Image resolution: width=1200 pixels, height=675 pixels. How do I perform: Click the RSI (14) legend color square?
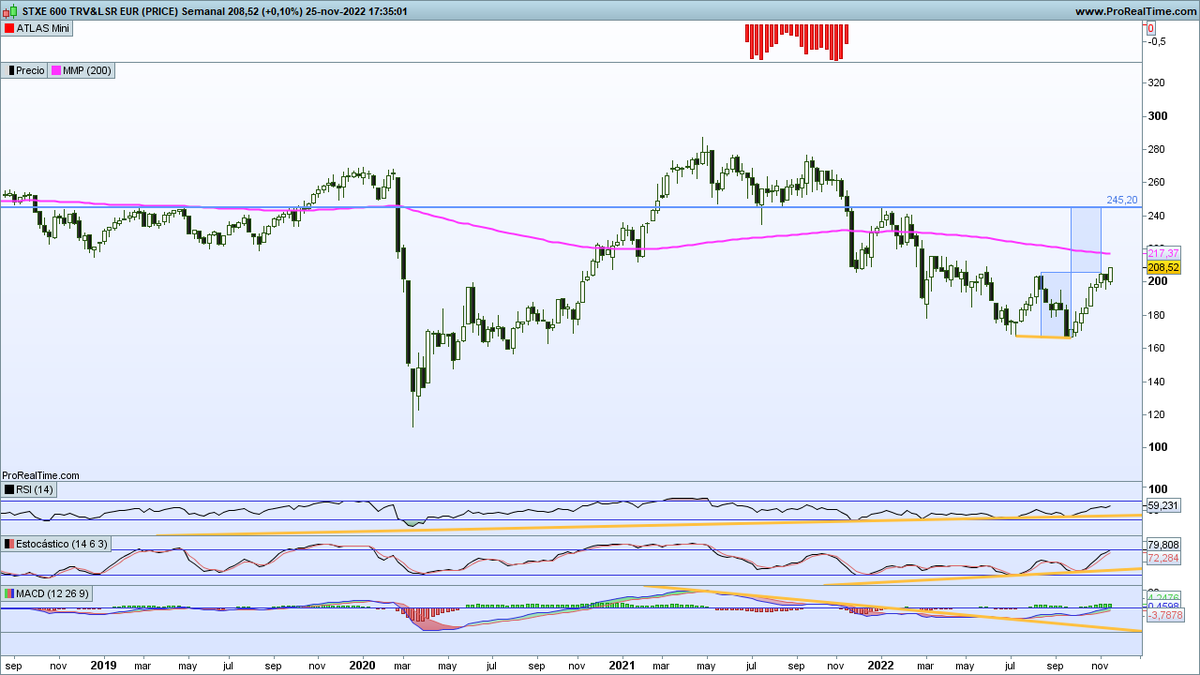pyautogui.click(x=9, y=490)
